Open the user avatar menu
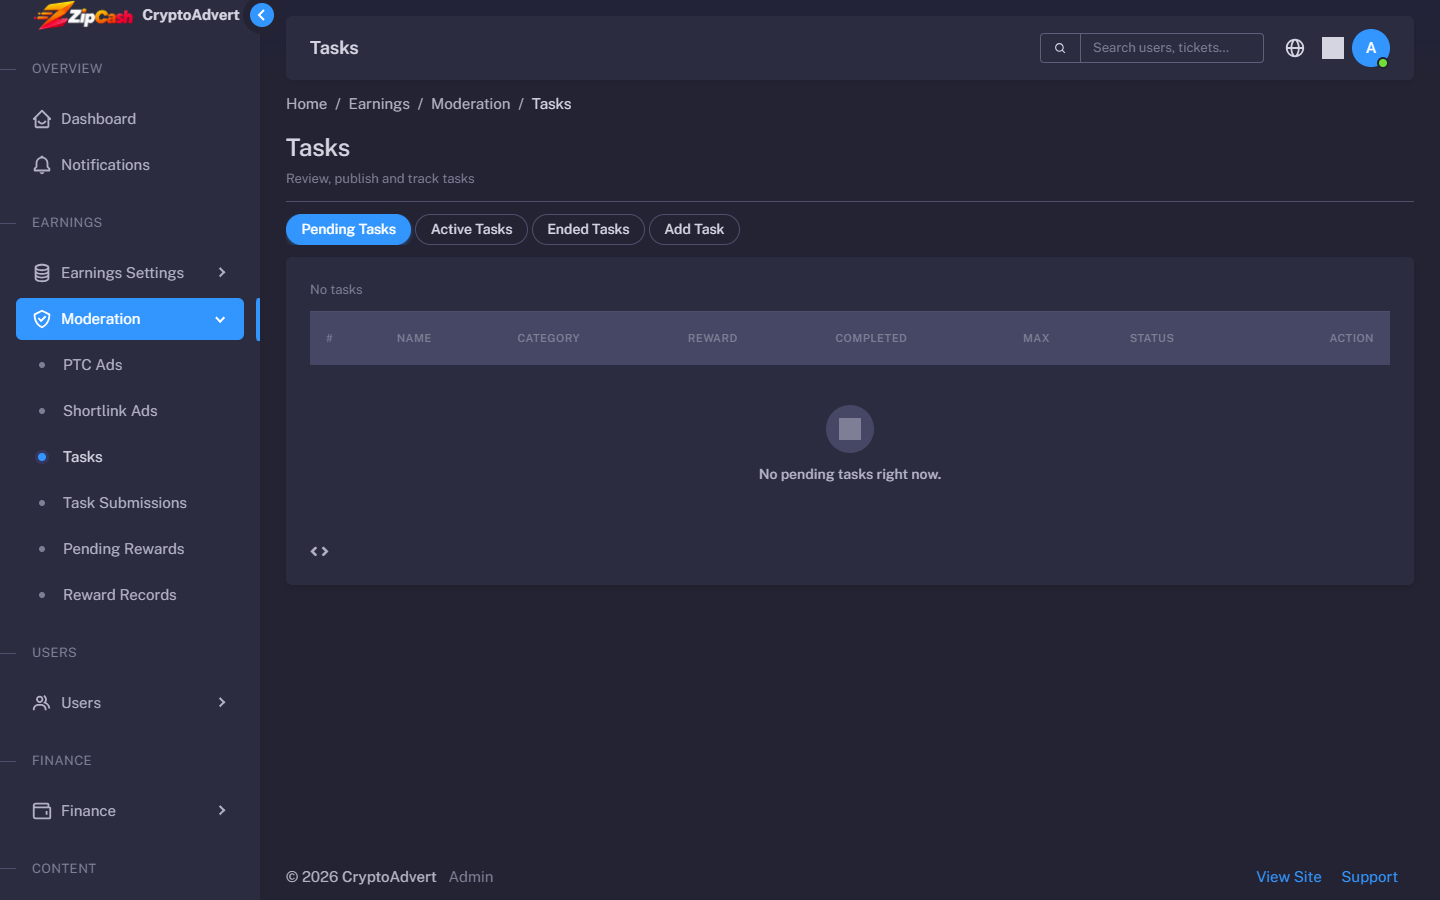 coord(1371,48)
